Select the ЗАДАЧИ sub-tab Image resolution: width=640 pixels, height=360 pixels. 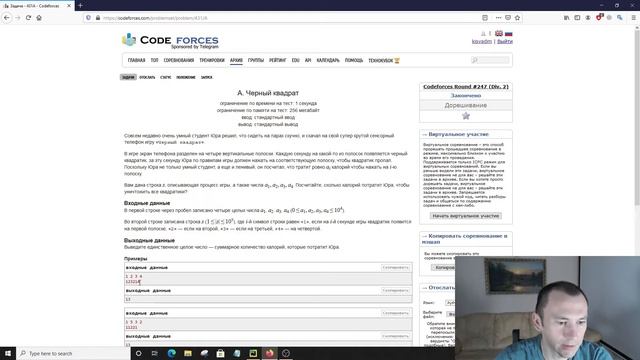pyautogui.click(x=128, y=77)
